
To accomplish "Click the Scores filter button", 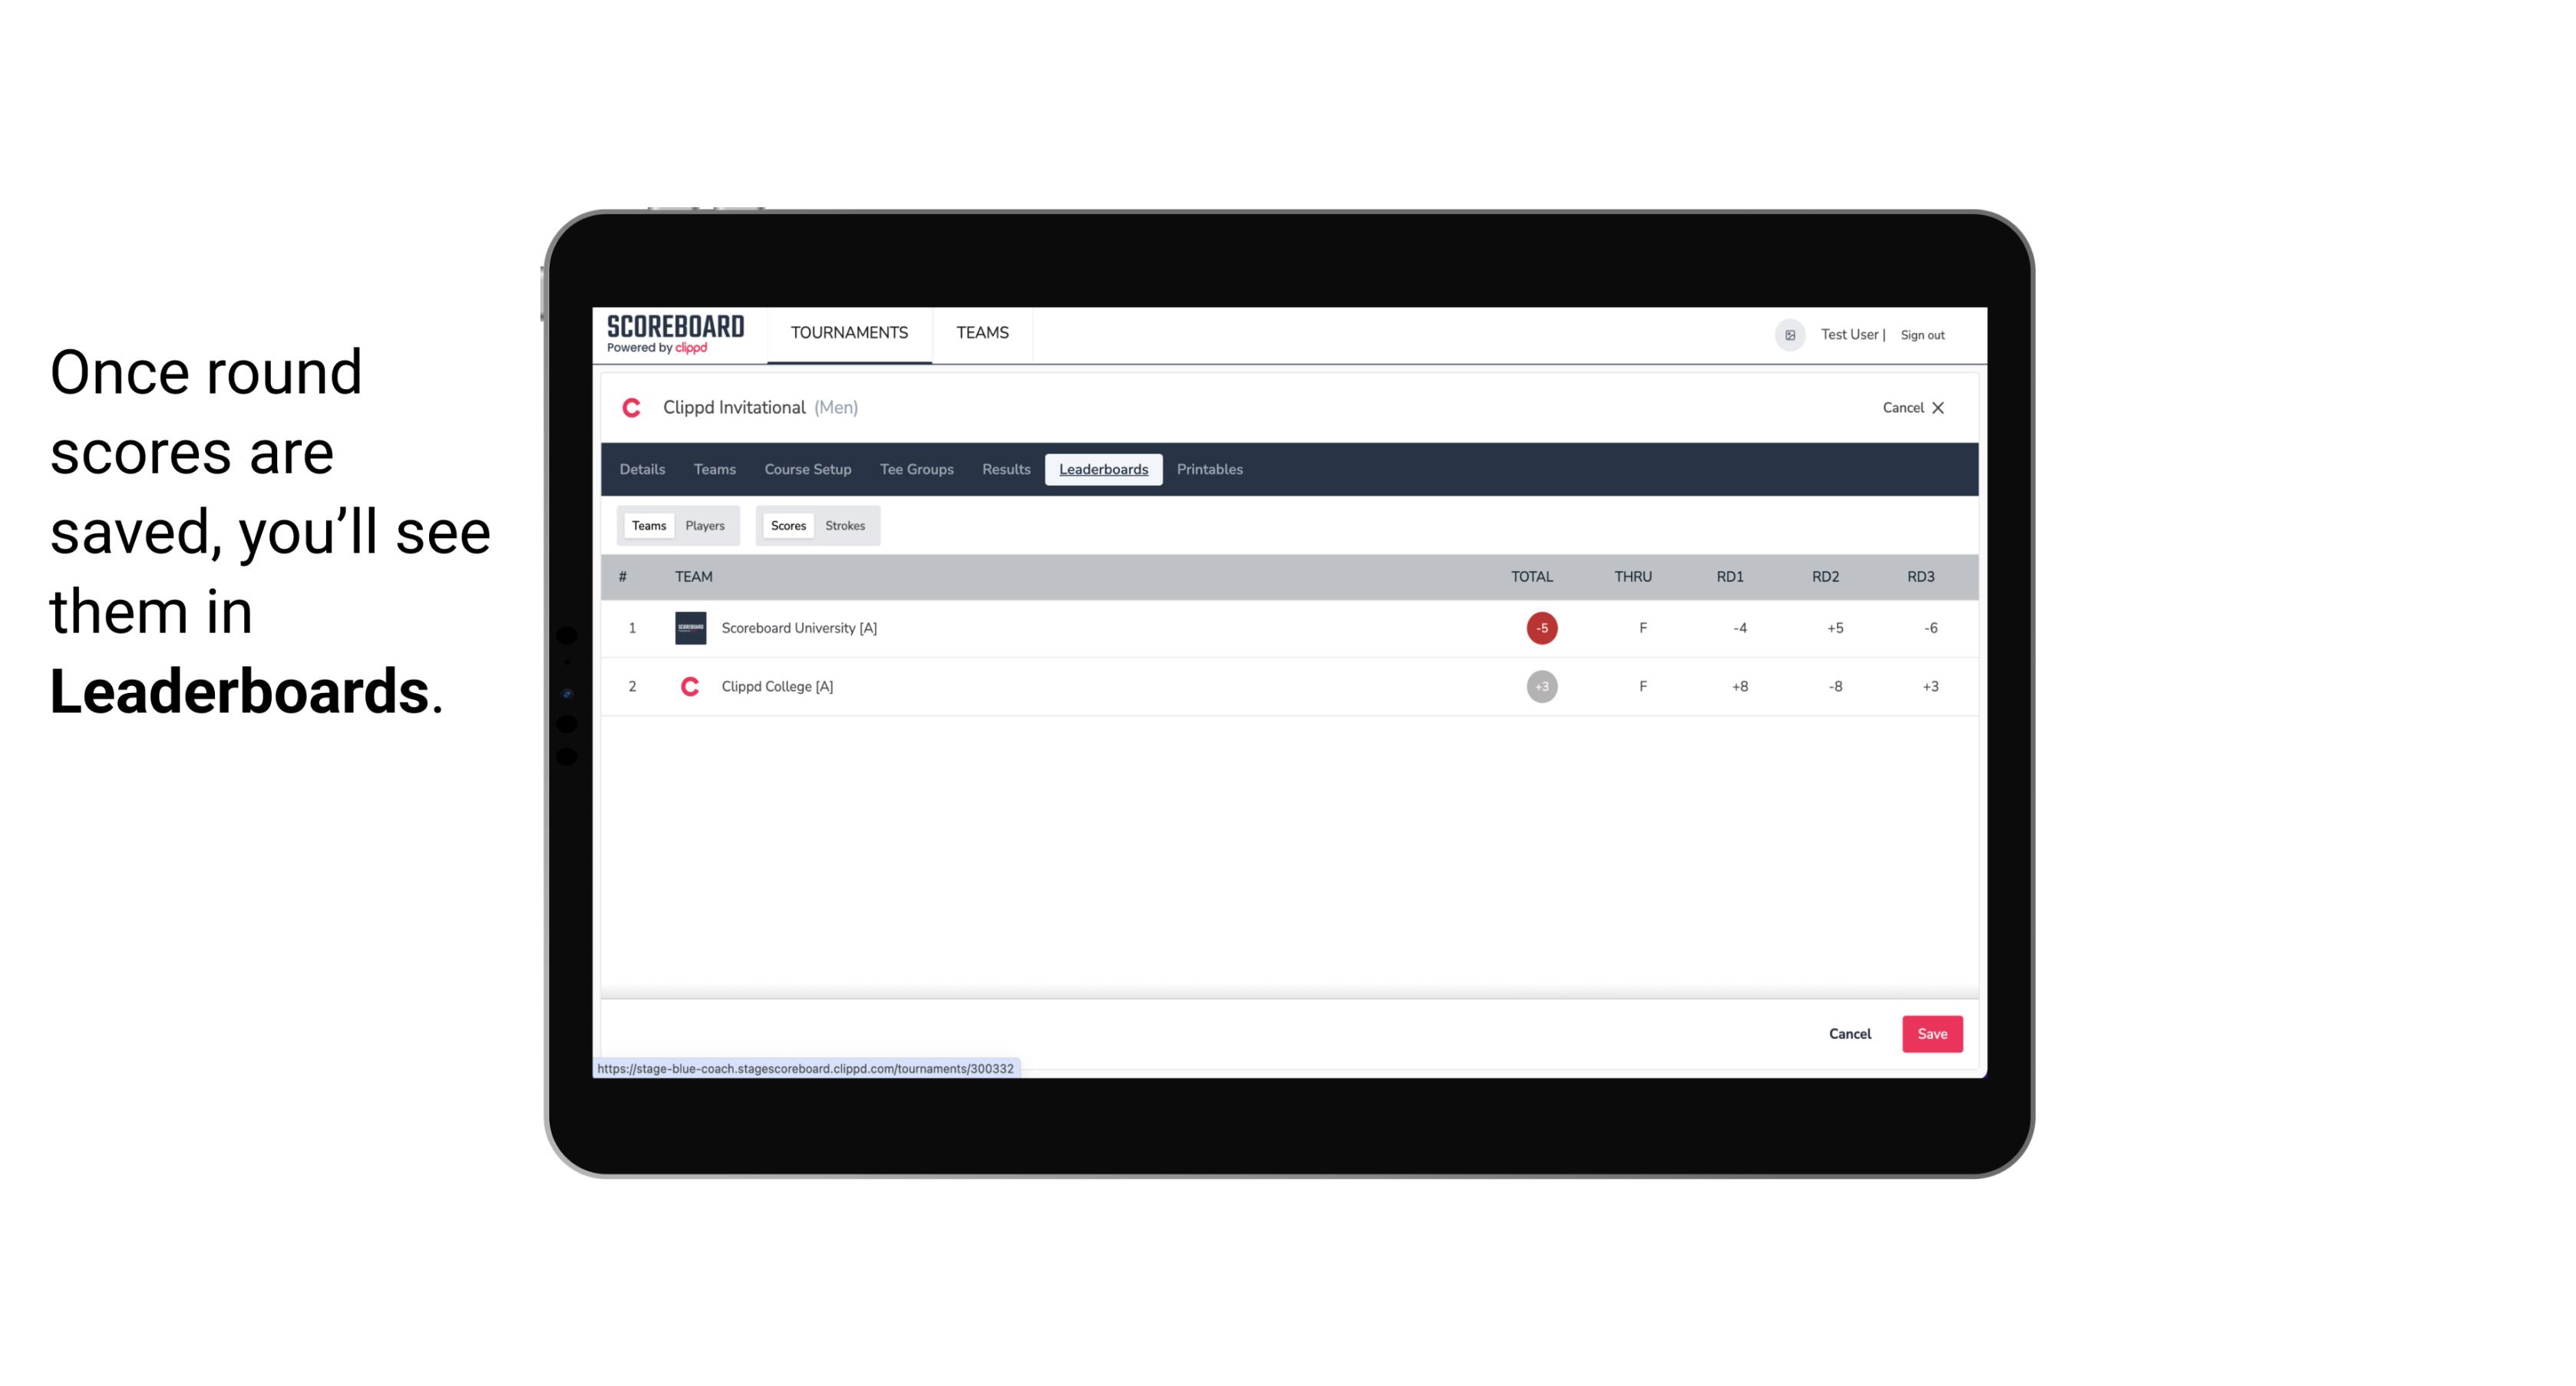I will point(787,524).
